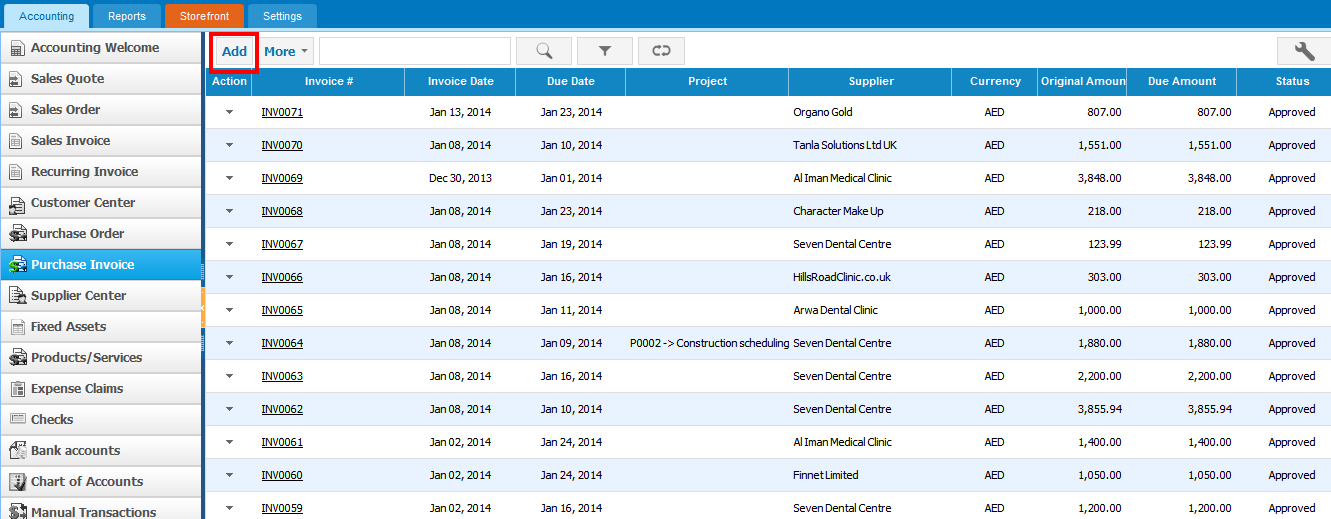Open the Settings tab
The width and height of the screenshot is (1331, 519).
click(282, 16)
